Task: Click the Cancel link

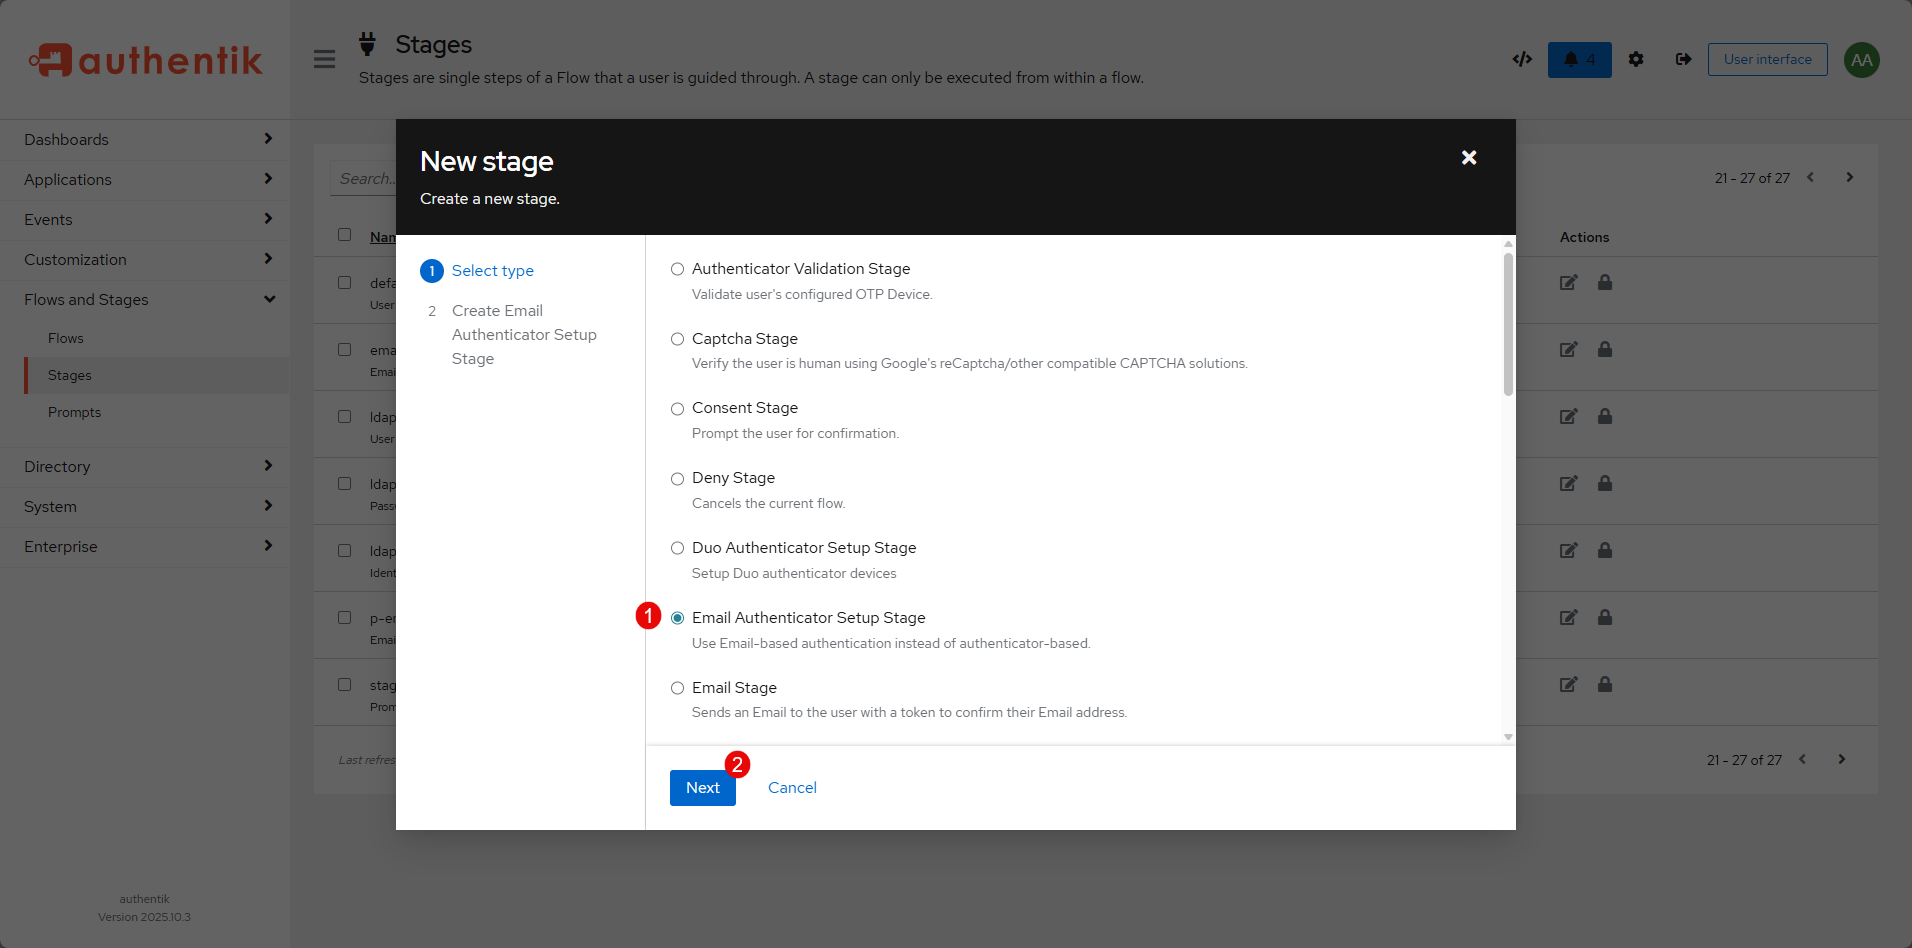Action: tap(792, 788)
